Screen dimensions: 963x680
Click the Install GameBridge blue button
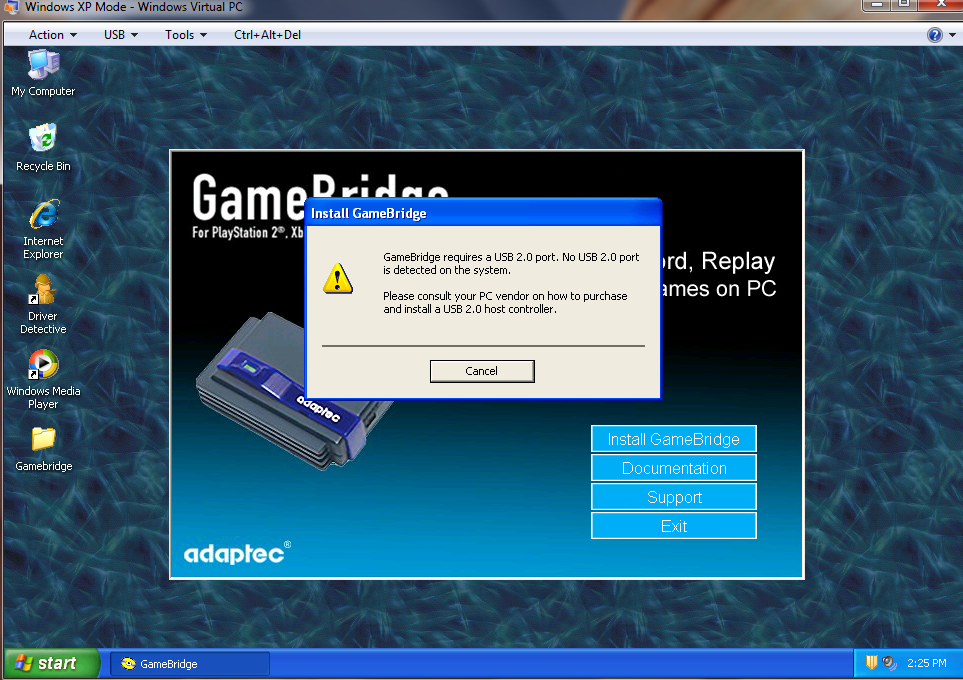[674, 439]
